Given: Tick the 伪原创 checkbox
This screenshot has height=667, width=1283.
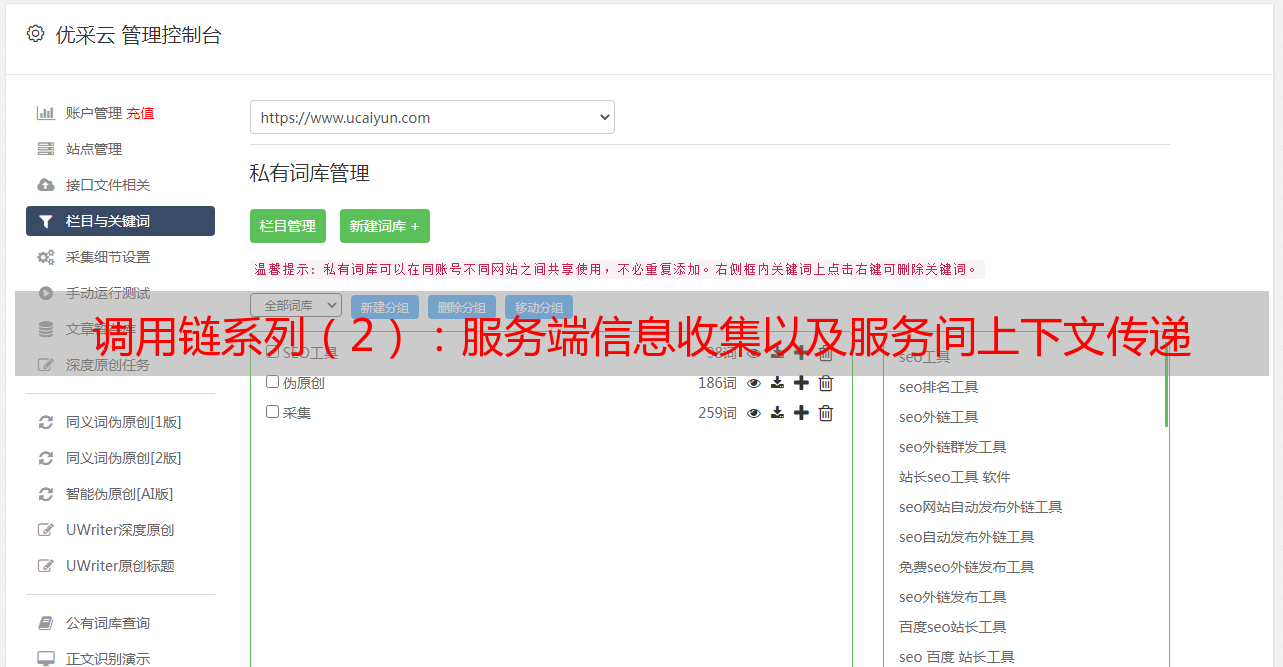Looking at the screenshot, I should click(272, 382).
